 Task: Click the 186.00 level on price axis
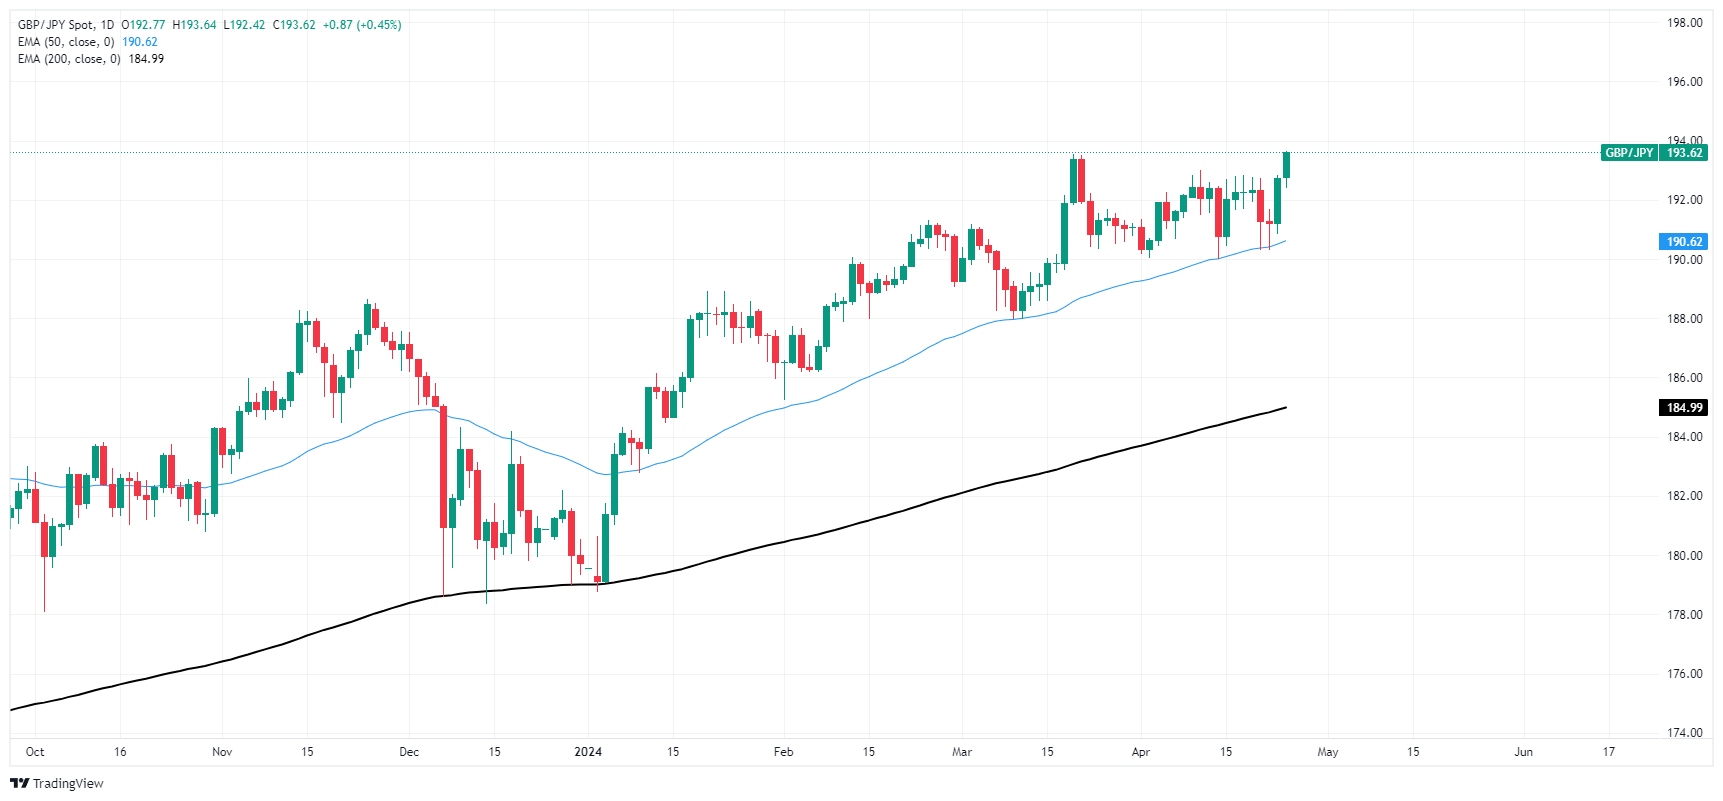click(1684, 378)
